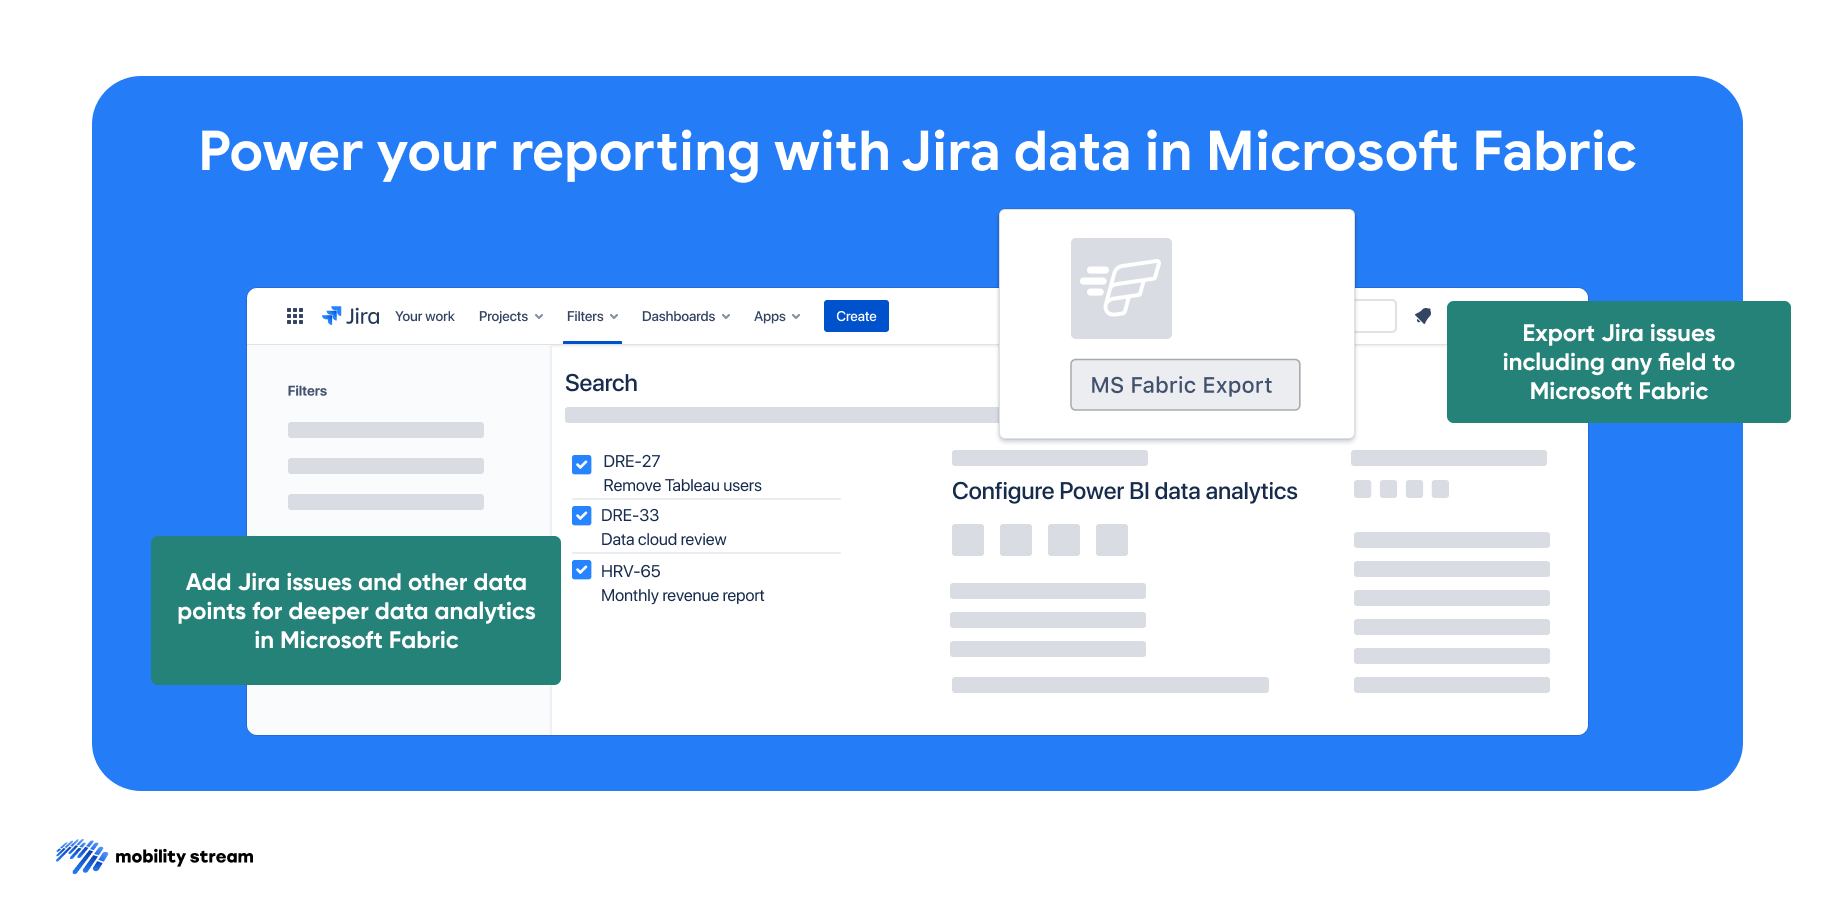
Task: Expand the Projects dropdown menu
Action: 510,316
